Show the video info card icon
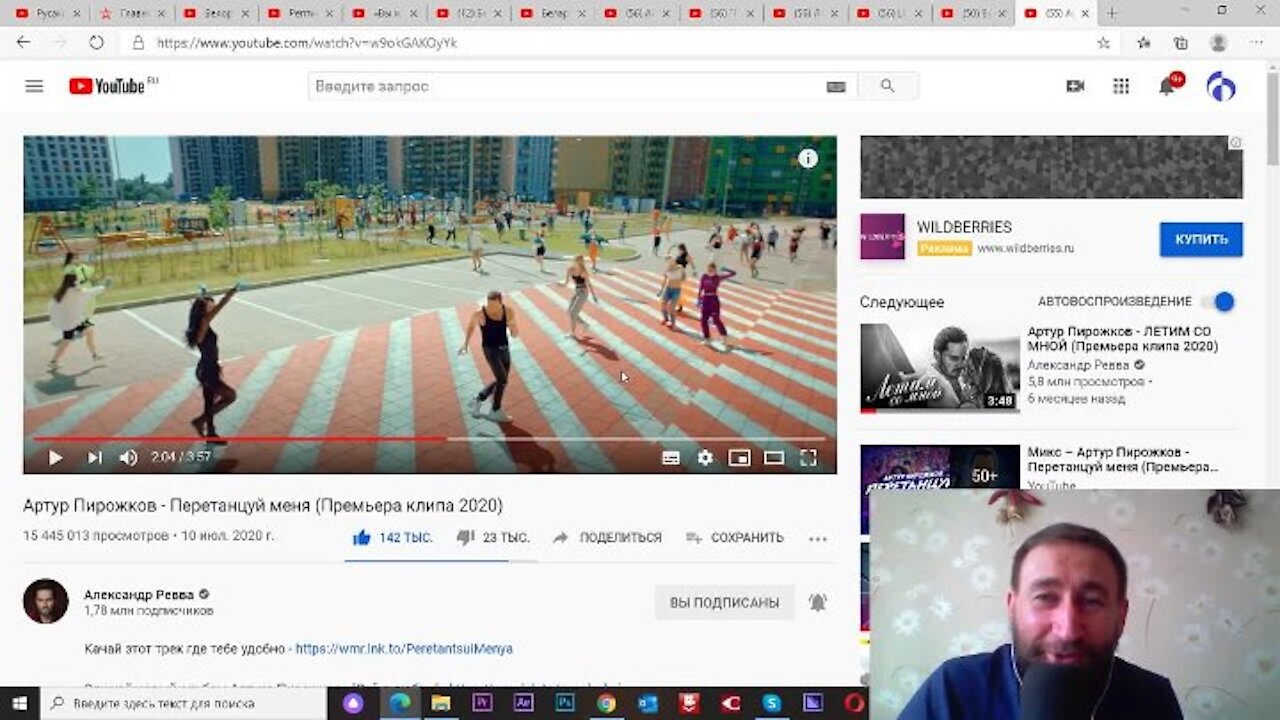Screen dimensions: 1280x720 coord(808,158)
